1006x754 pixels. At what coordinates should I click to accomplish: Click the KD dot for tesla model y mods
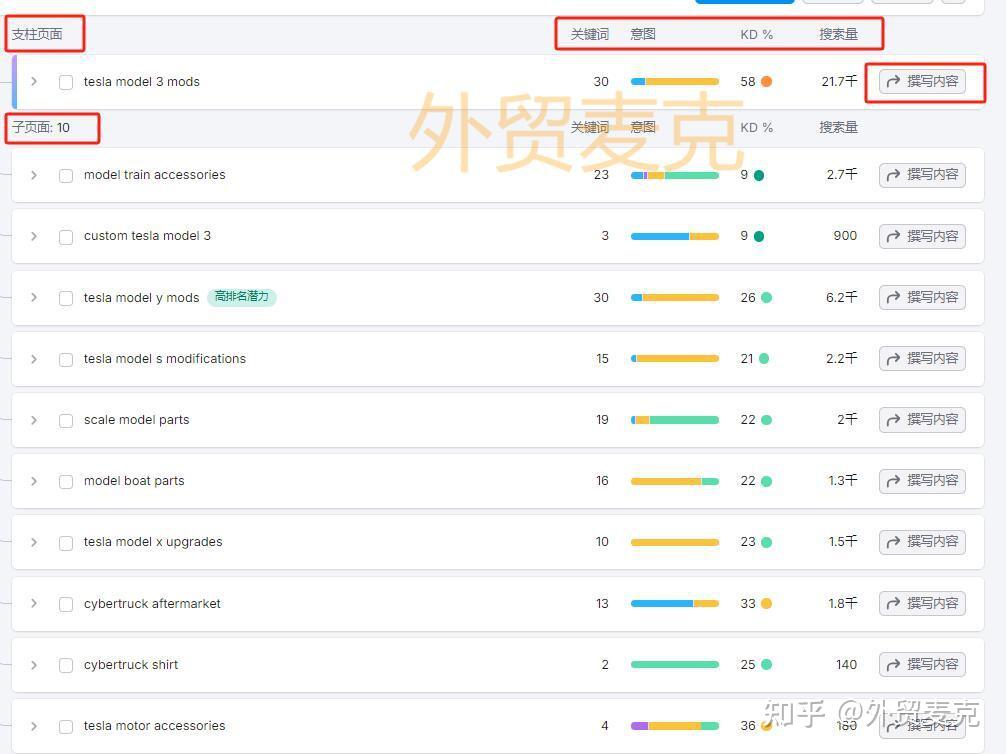pos(766,298)
